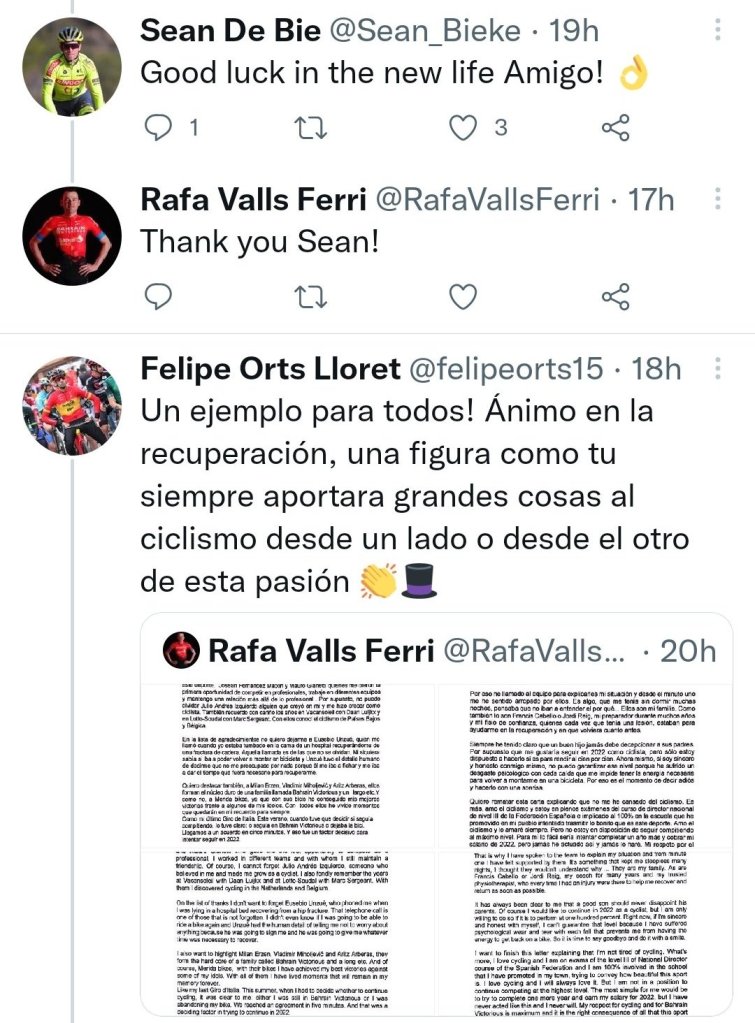Visit the @felipeorts15 profile handle
The image size is (755, 1023).
tap(503, 368)
